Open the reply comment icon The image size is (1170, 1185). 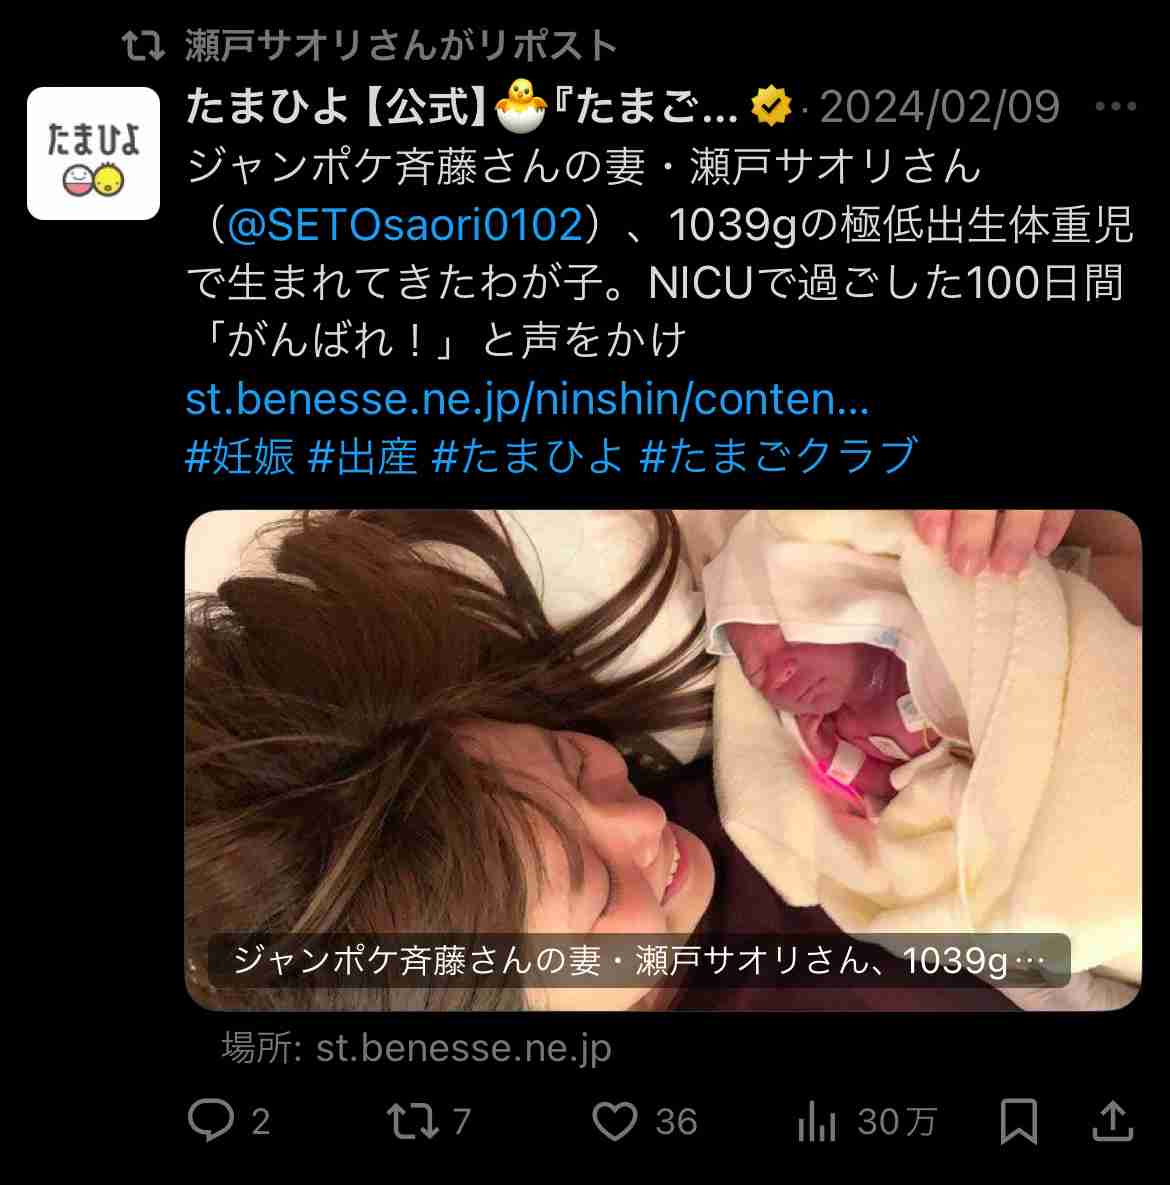click(211, 1120)
